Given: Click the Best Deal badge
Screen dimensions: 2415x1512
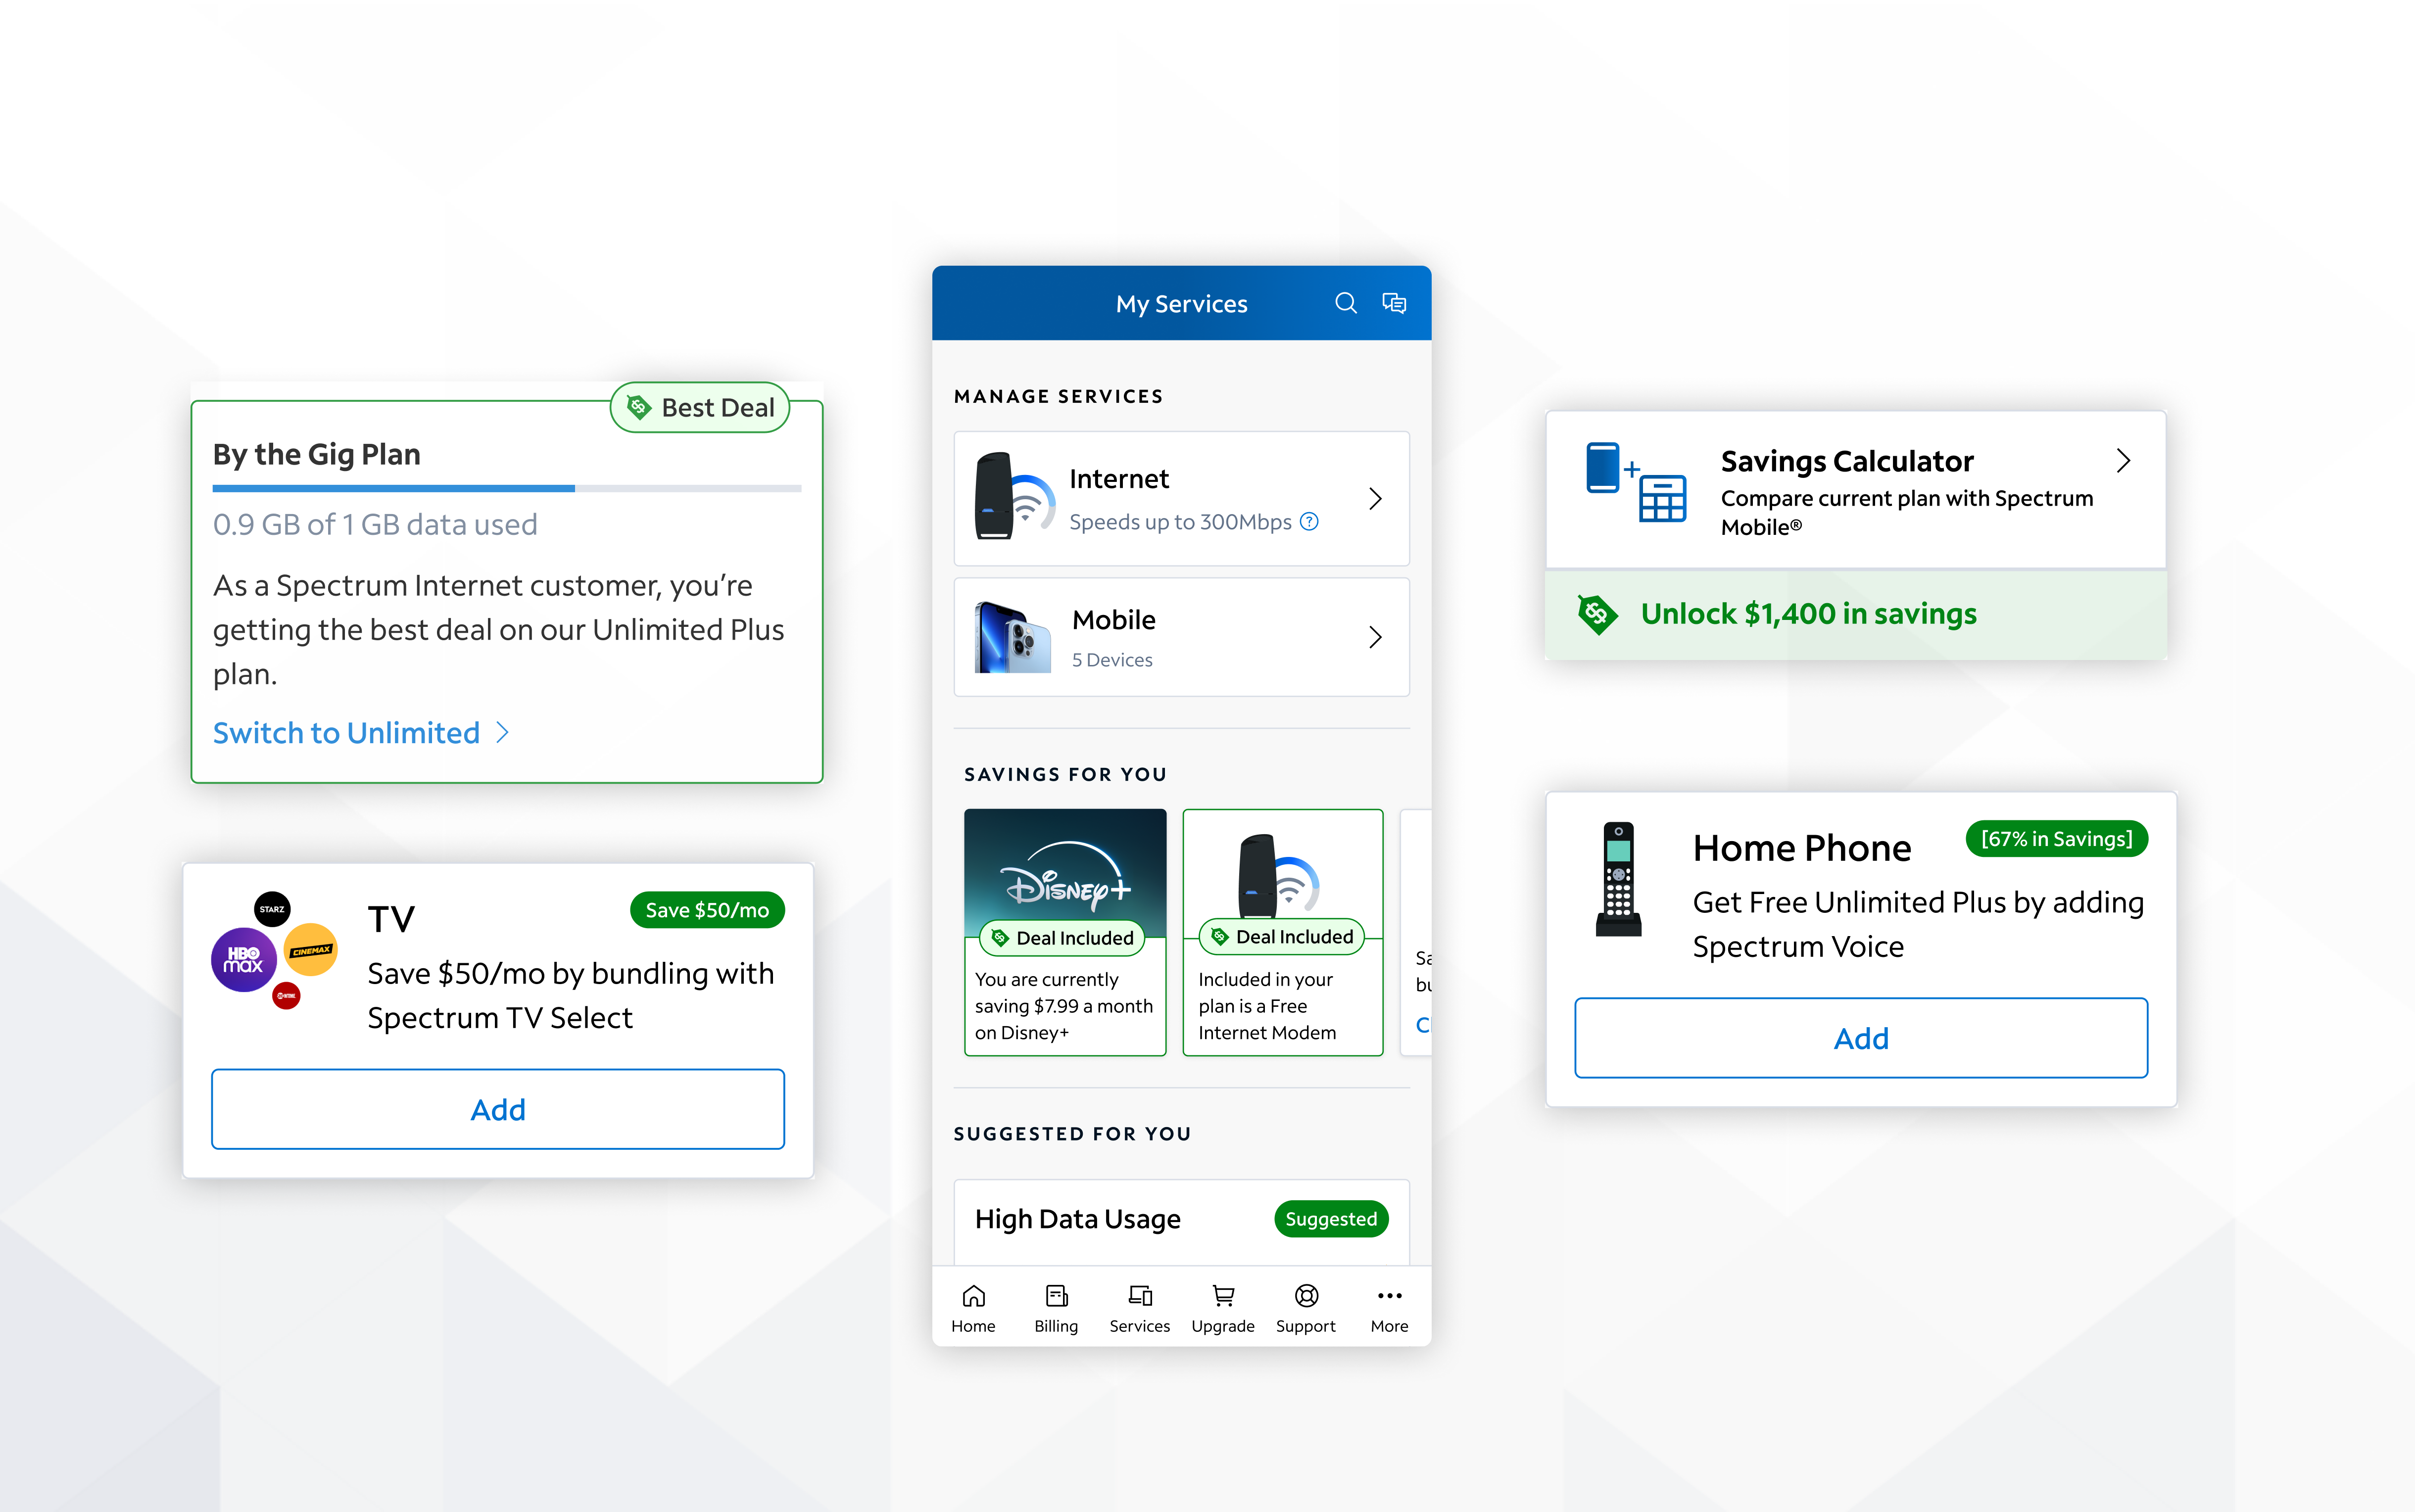Looking at the screenshot, I should pos(700,407).
